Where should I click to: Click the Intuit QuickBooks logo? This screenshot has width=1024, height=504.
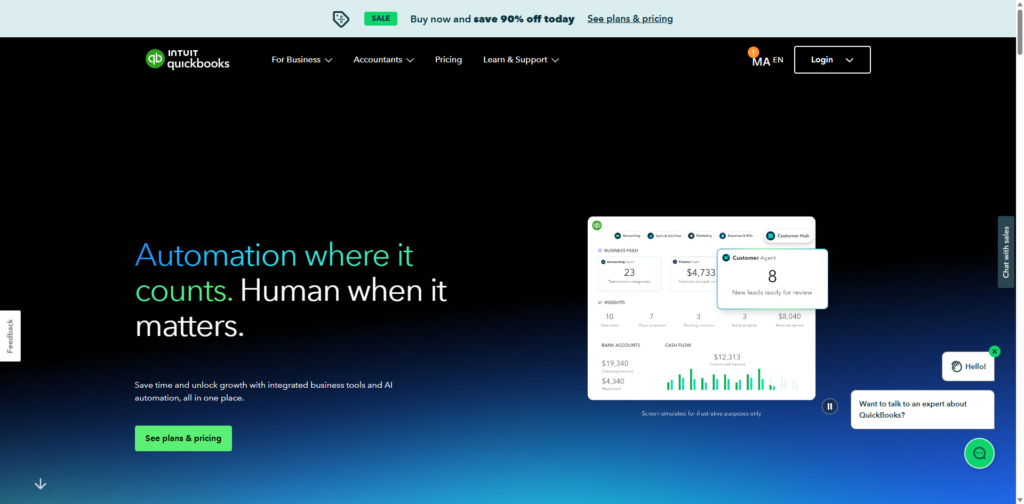188,59
